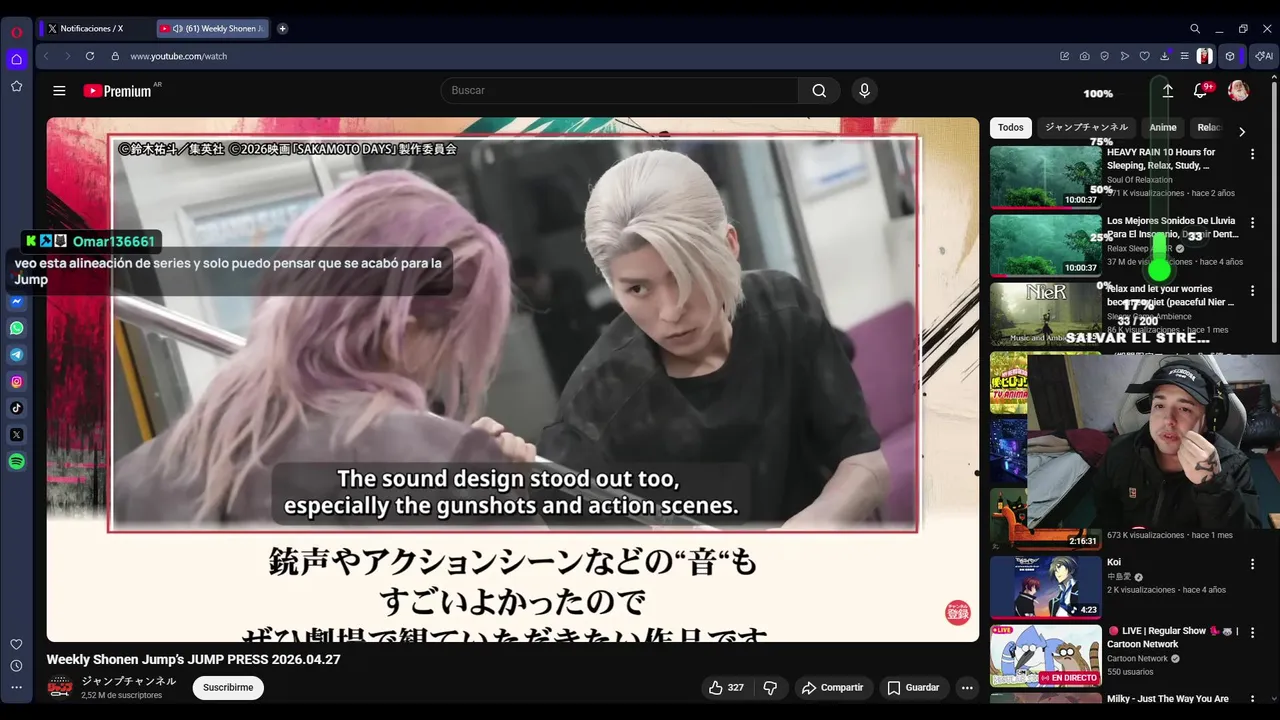Screen dimensions: 1280x720
Task: Show more filter chips with right chevron
Action: [x=1242, y=131]
